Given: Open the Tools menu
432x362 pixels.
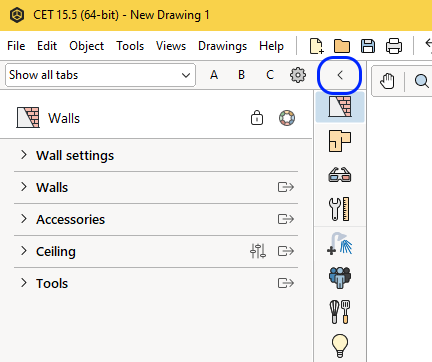Looking at the screenshot, I should pyautogui.click(x=130, y=46).
